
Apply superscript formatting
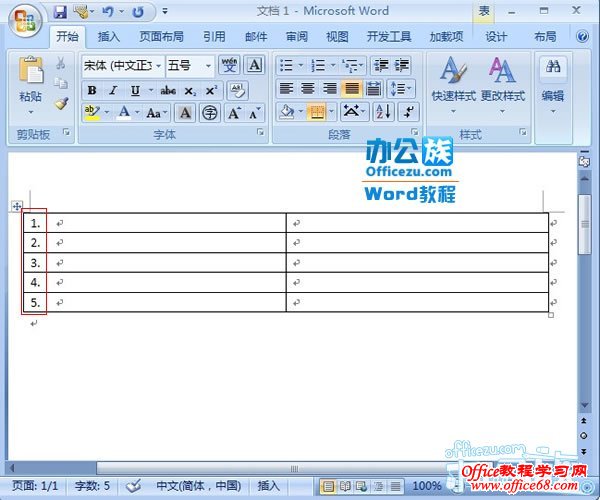(x=211, y=91)
